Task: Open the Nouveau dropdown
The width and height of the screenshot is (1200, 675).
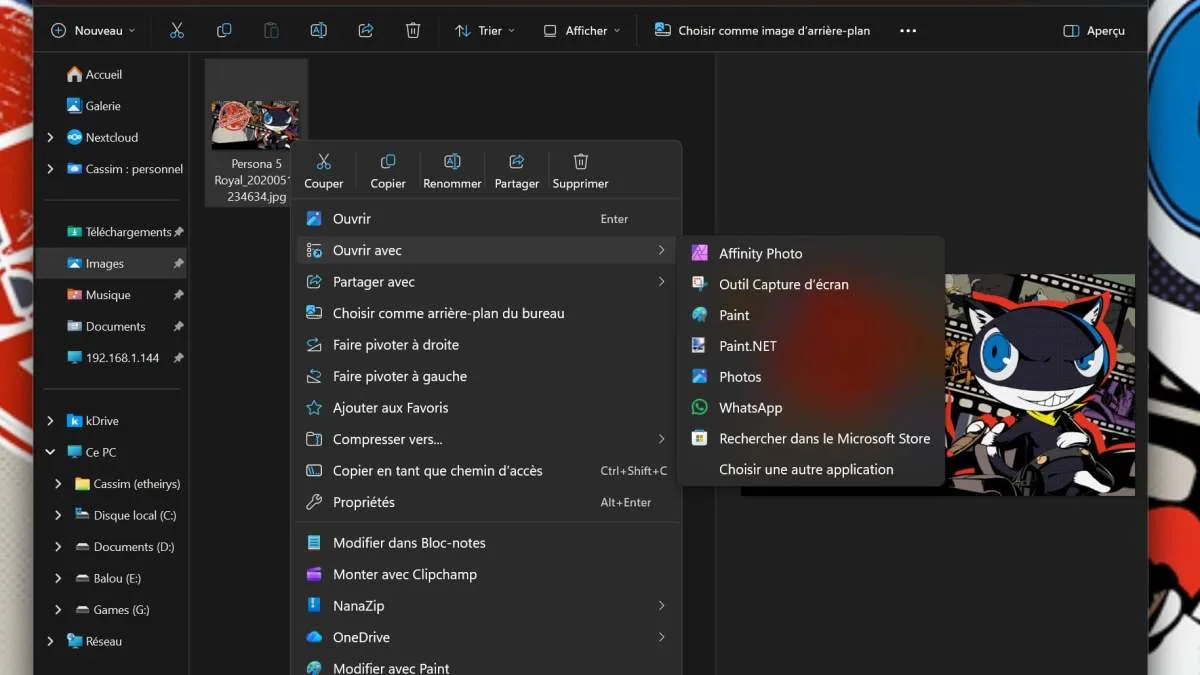Action: [x=93, y=31]
